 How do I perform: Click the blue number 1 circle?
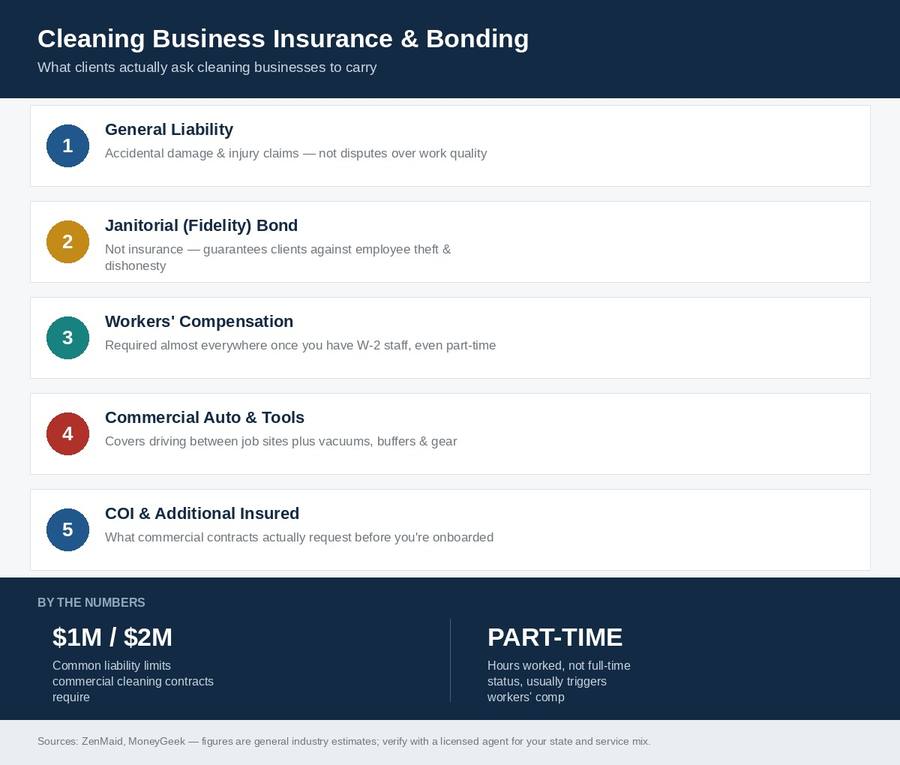pyautogui.click(x=68, y=146)
